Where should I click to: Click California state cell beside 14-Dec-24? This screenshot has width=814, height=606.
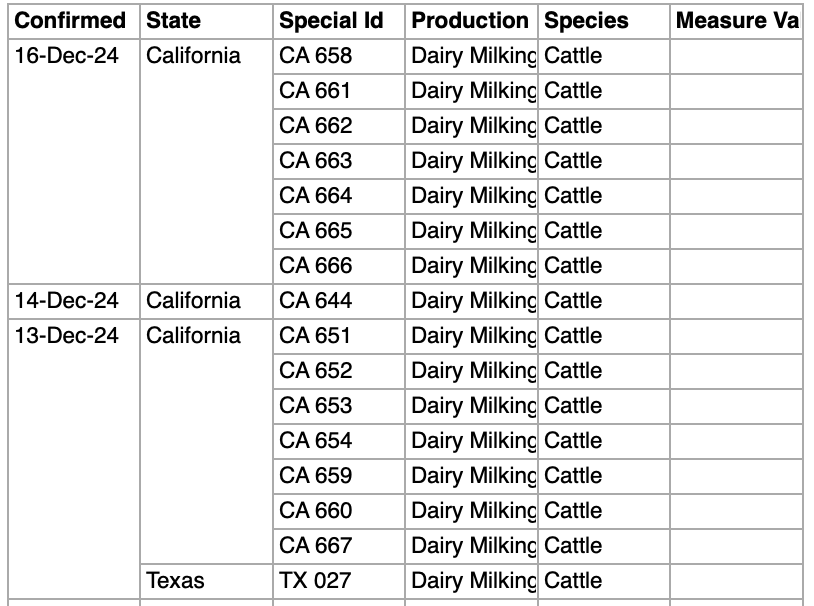tap(194, 301)
